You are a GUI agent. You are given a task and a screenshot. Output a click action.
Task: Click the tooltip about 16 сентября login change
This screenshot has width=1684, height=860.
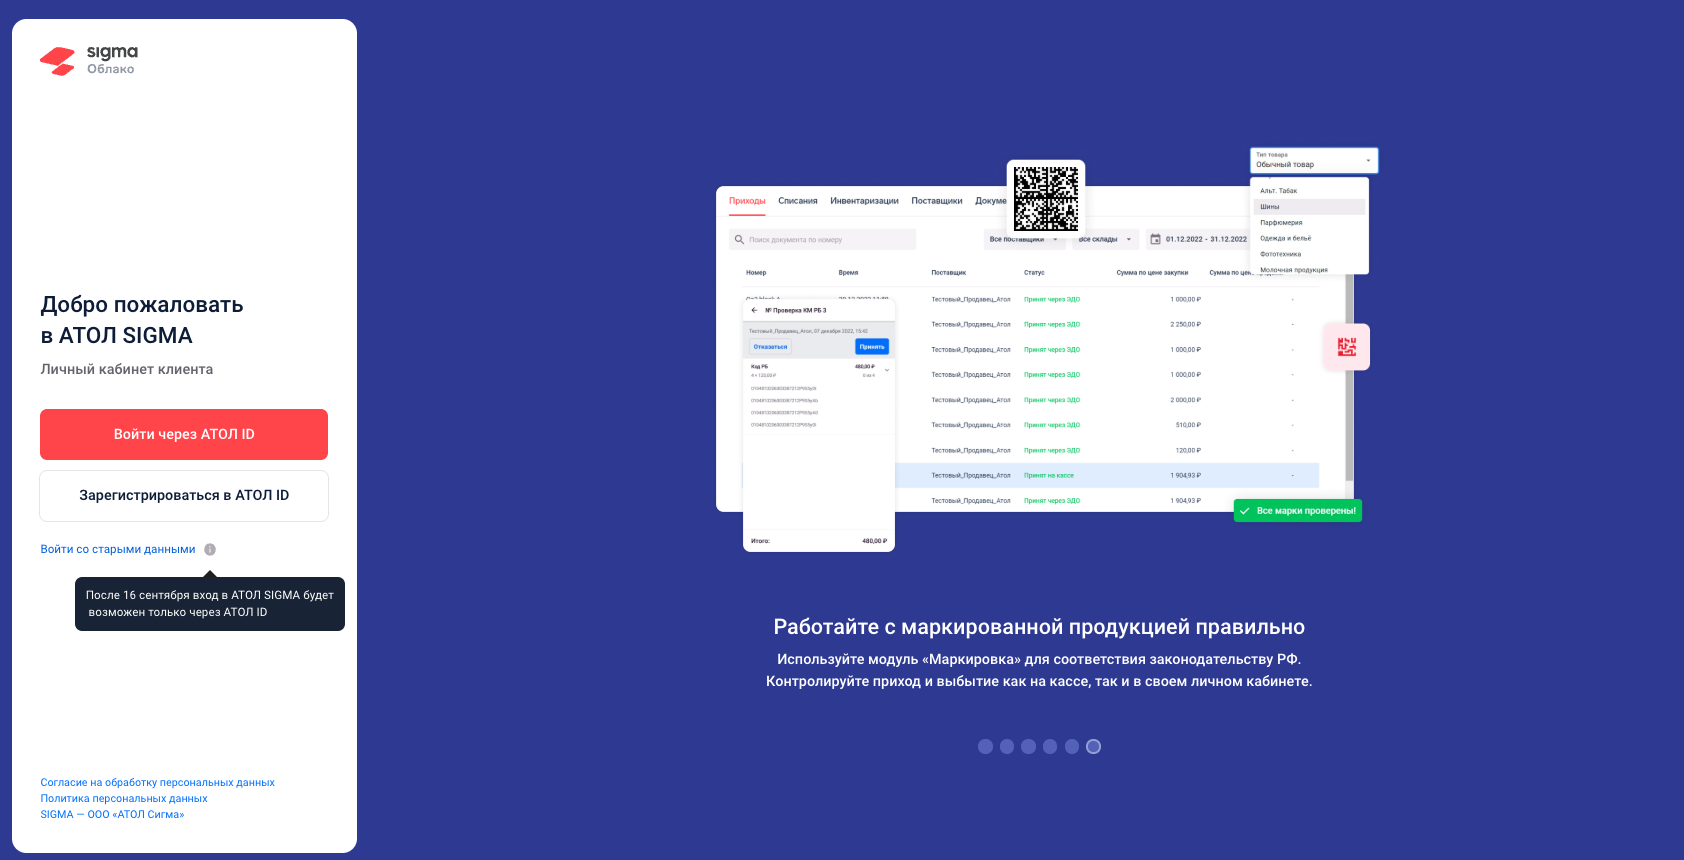click(210, 604)
